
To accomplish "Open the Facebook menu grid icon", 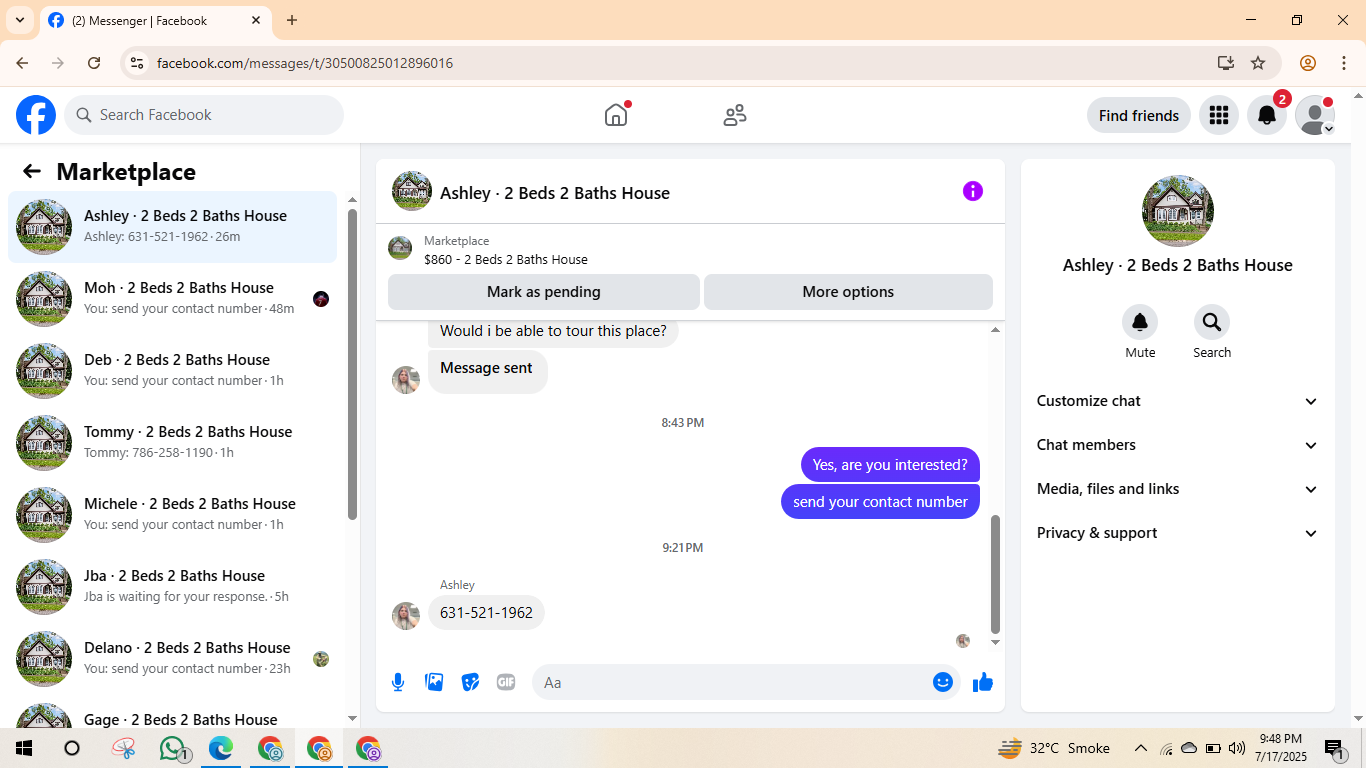I will coord(1218,115).
